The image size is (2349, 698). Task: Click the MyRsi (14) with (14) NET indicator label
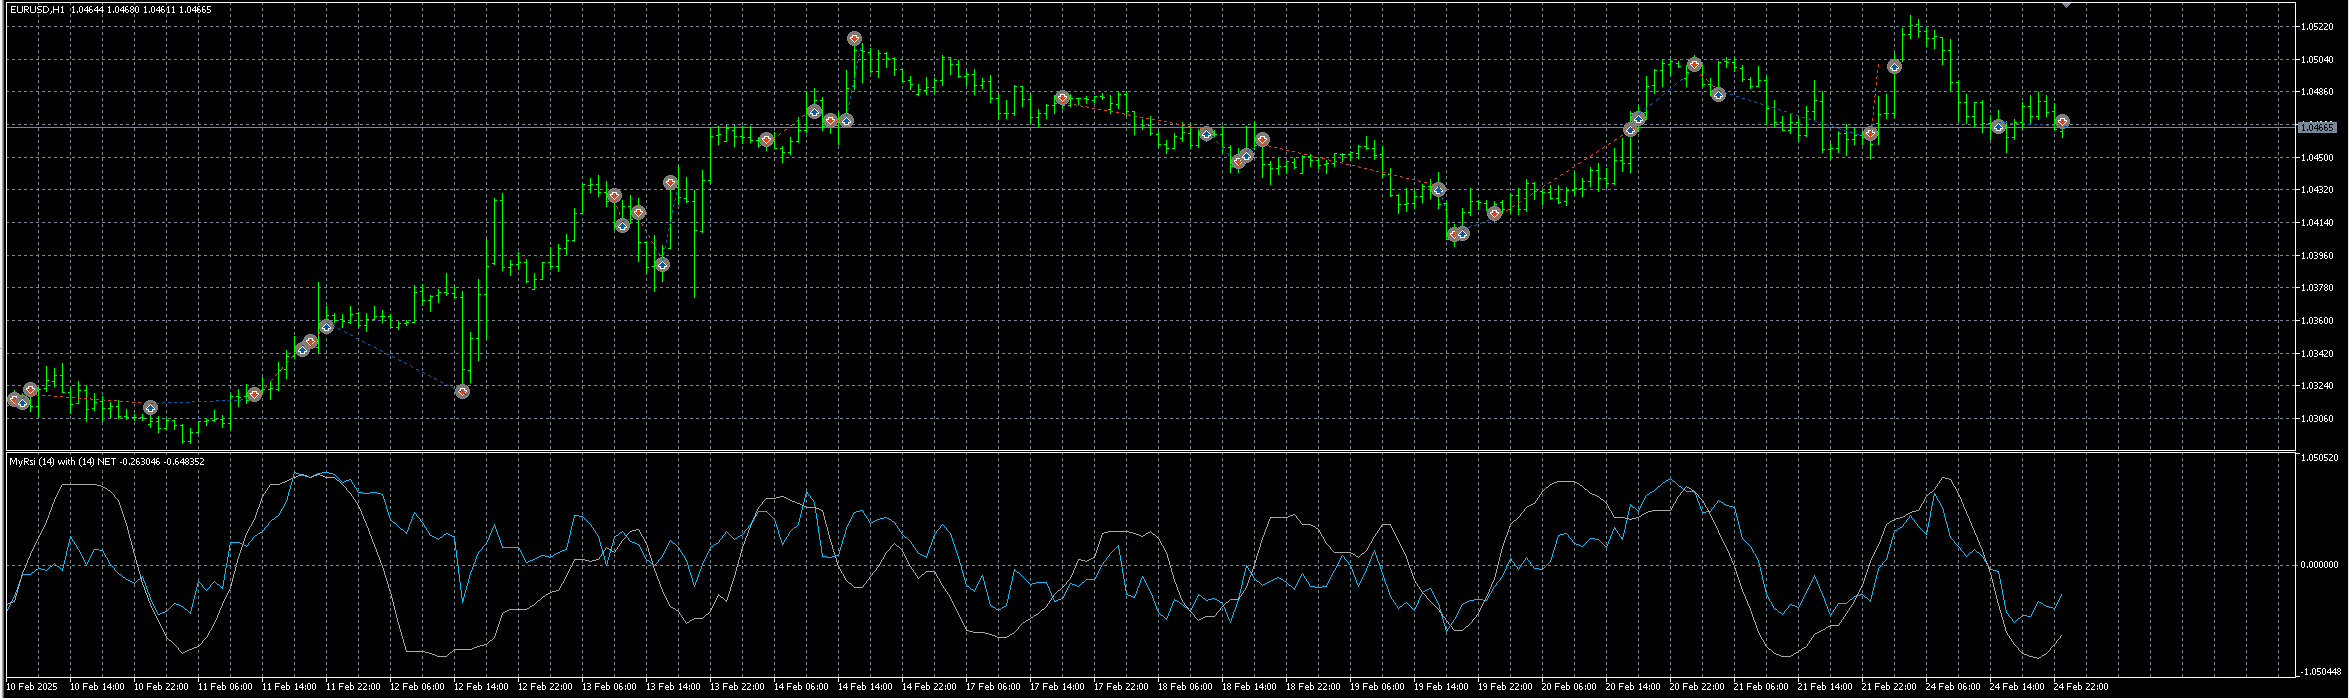click(x=63, y=461)
